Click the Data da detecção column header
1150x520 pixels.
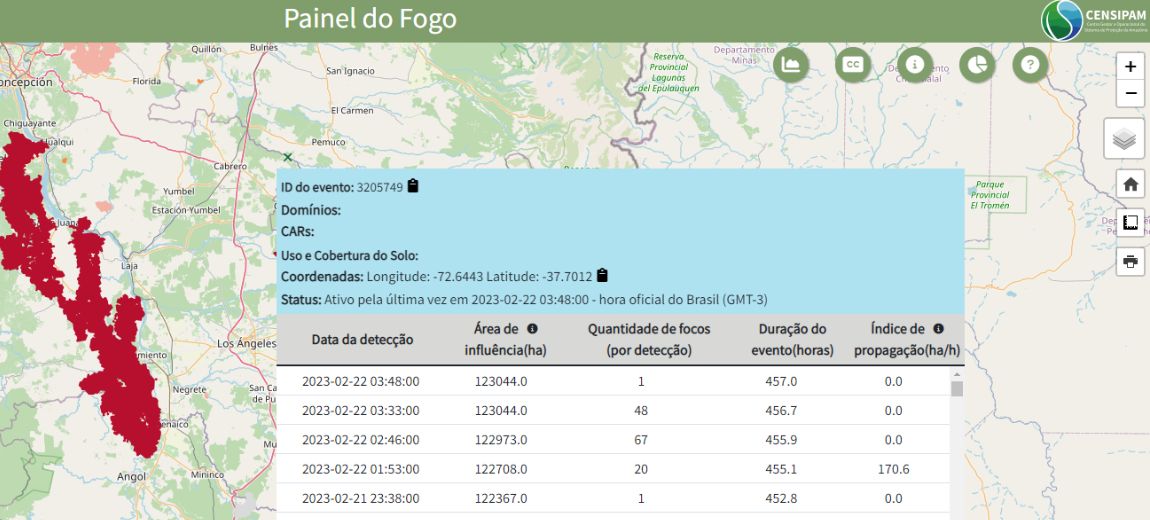click(362, 340)
